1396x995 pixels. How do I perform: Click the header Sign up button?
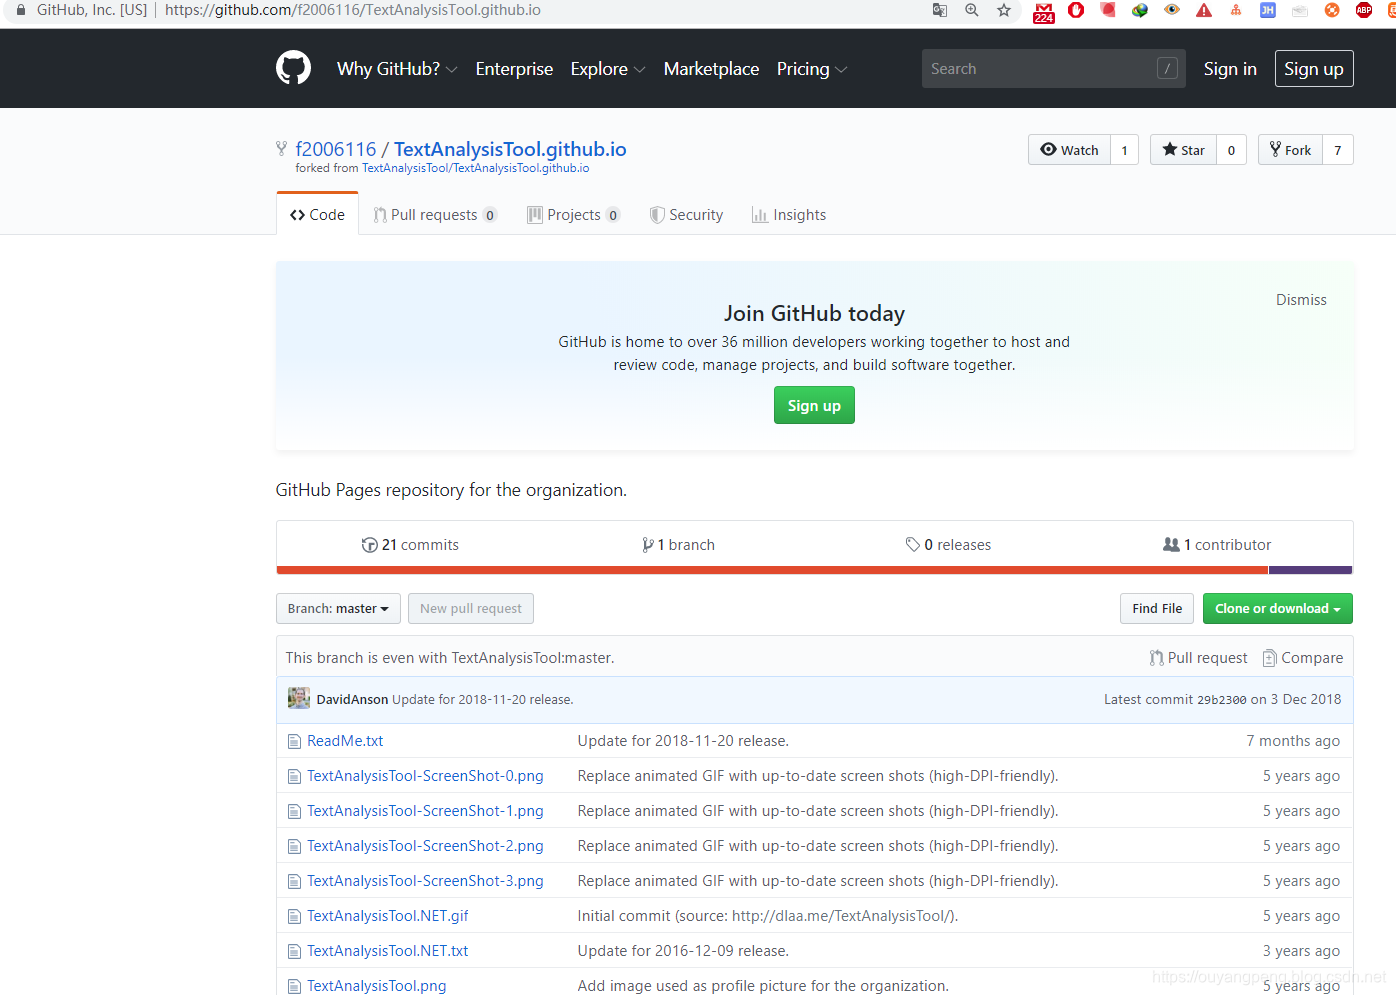(1314, 68)
